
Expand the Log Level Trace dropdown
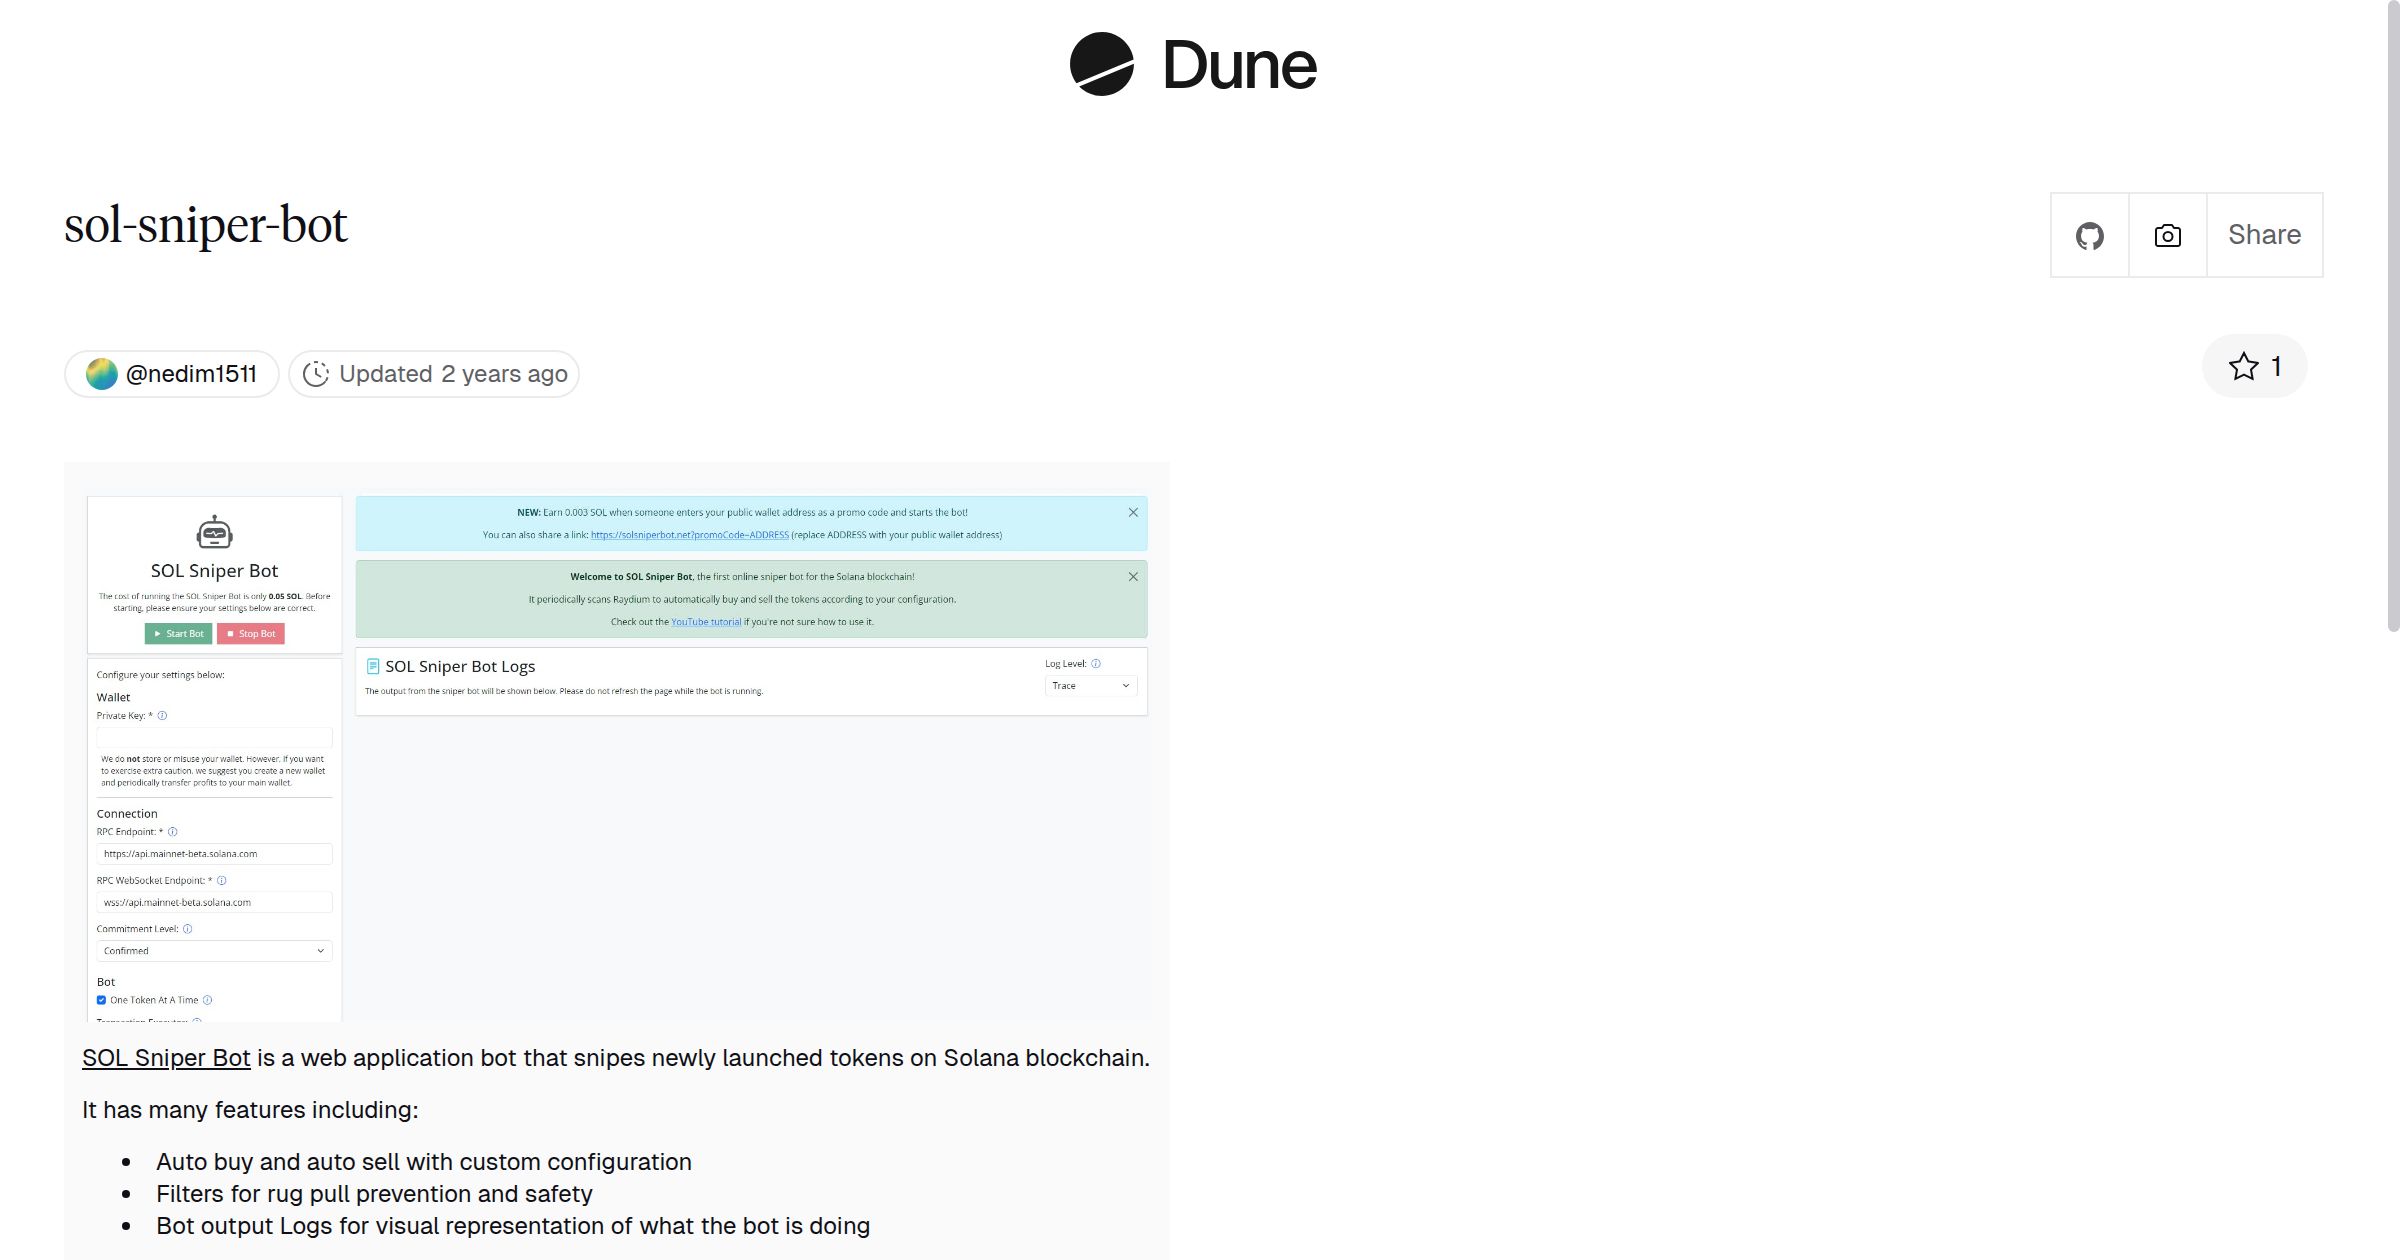tap(1090, 686)
